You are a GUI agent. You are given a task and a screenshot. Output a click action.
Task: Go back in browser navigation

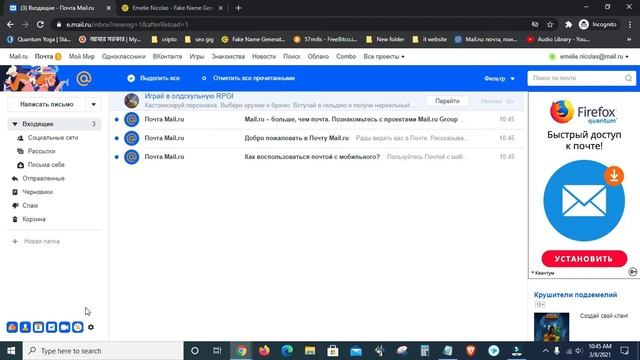[x=10, y=24]
